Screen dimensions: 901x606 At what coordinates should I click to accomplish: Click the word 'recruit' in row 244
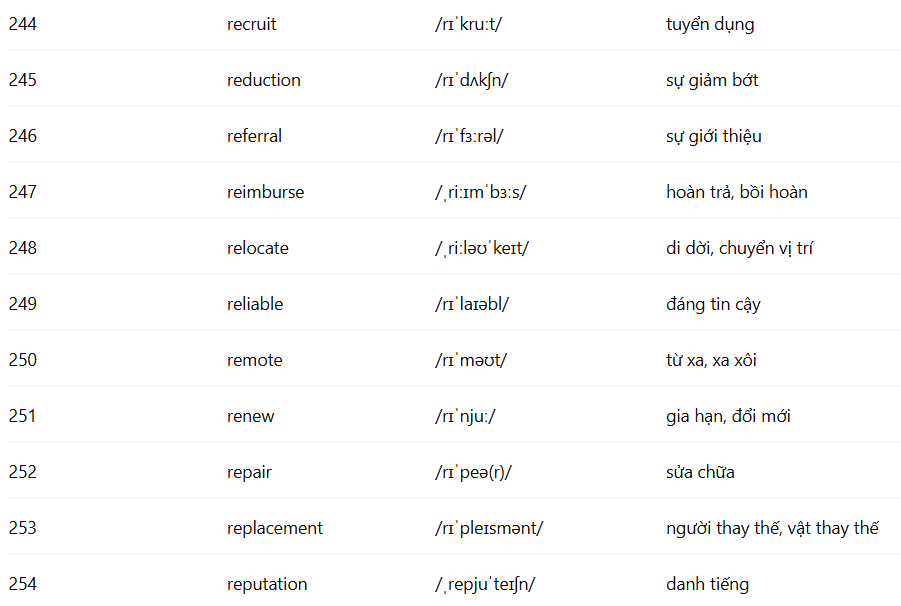click(252, 24)
